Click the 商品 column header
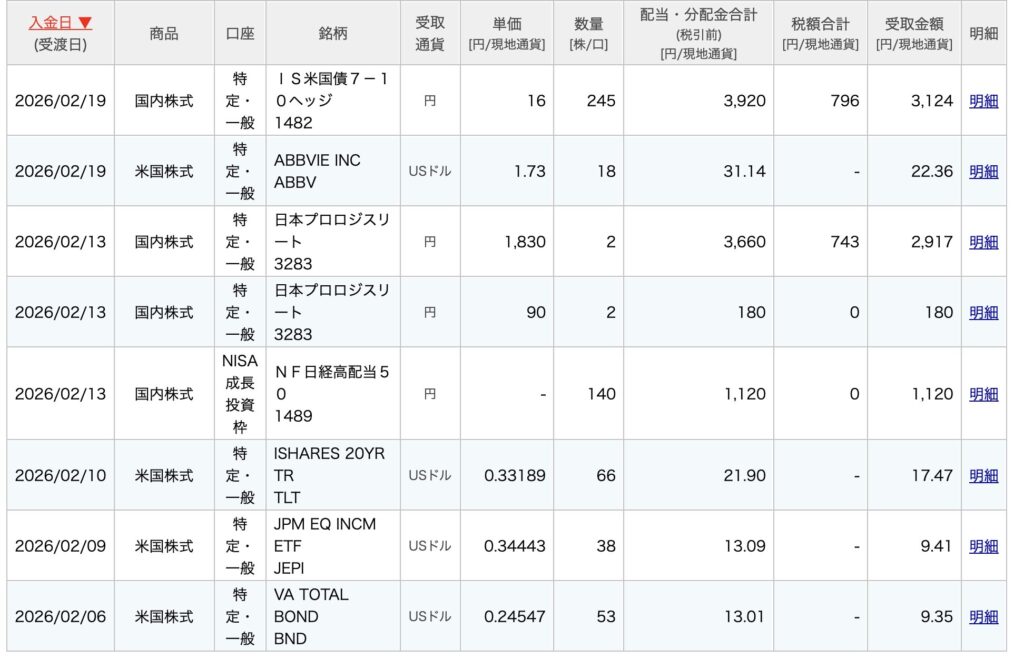Screen dimensions: 1024x659 (164, 33)
